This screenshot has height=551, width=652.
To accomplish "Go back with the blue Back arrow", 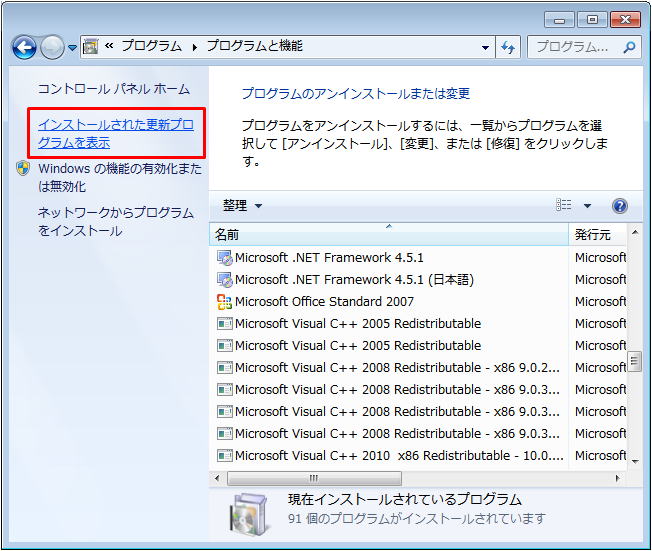I will point(24,47).
